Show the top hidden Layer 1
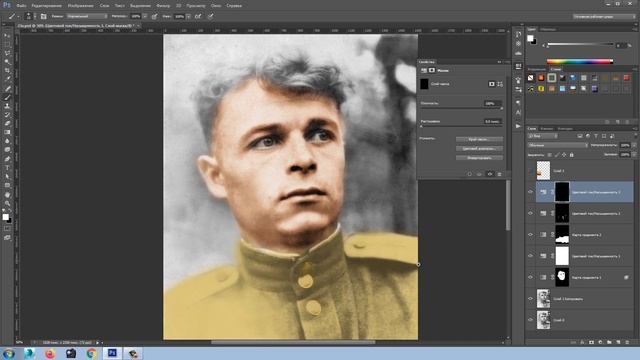The height and width of the screenshot is (360, 640). (x=531, y=171)
